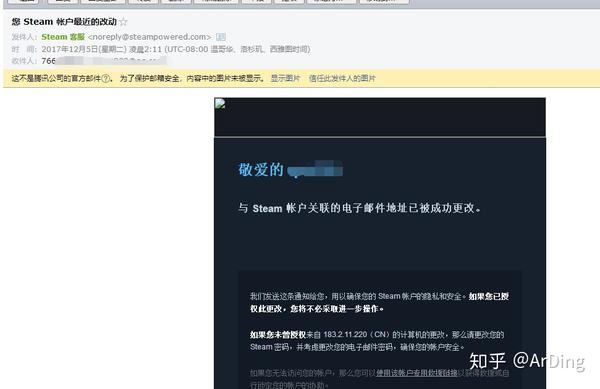Click 信任此发件人的图片 link
The width and height of the screenshot is (600, 389).
342,78
